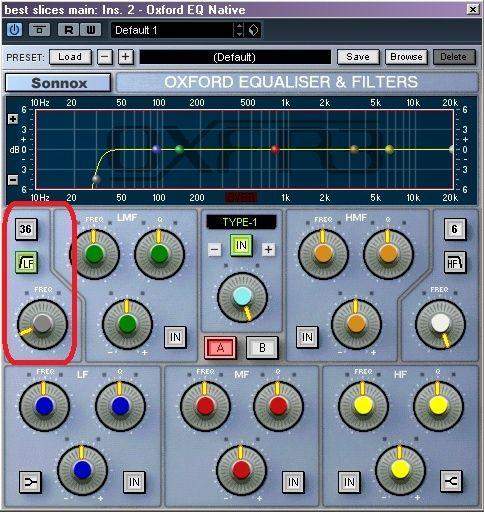Select the green LMF node on graph
Screen dimensions: 484x512
click(179, 149)
